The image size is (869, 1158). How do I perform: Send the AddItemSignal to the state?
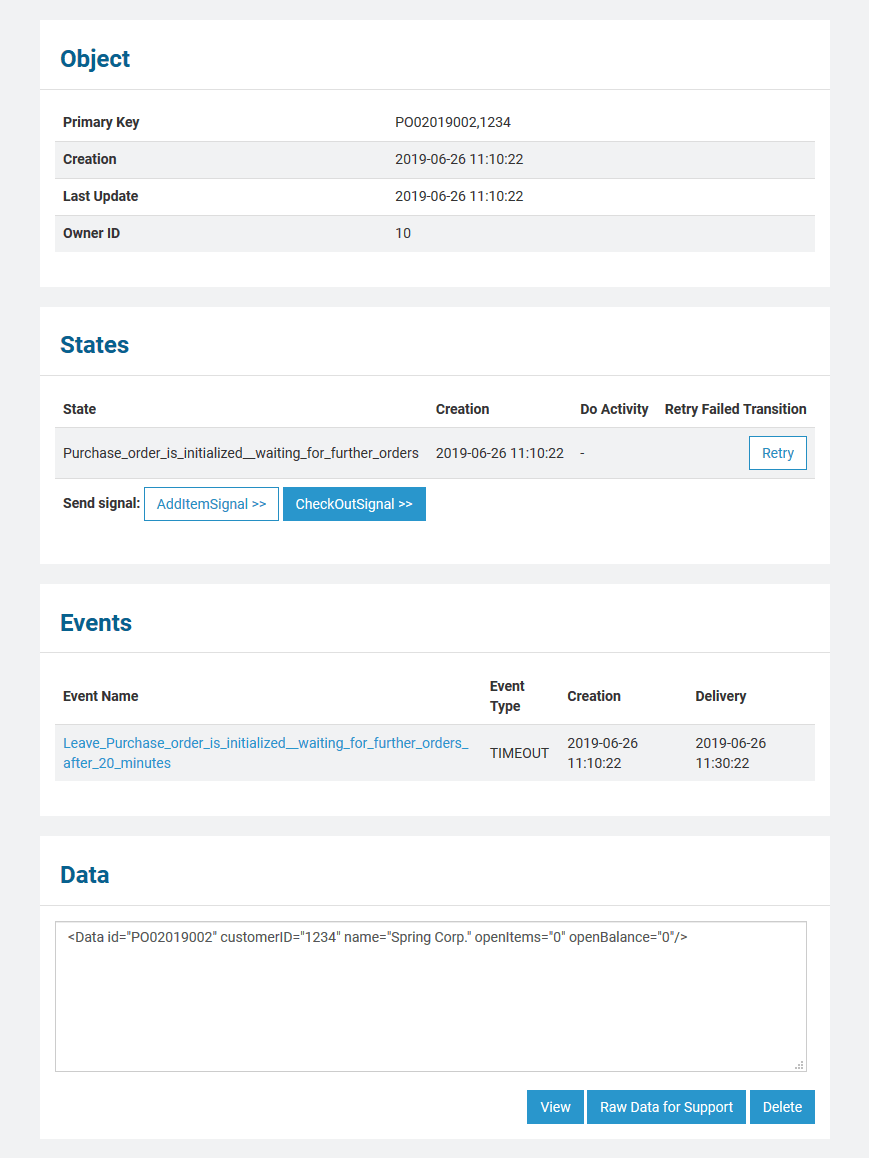tap(211, 503)
